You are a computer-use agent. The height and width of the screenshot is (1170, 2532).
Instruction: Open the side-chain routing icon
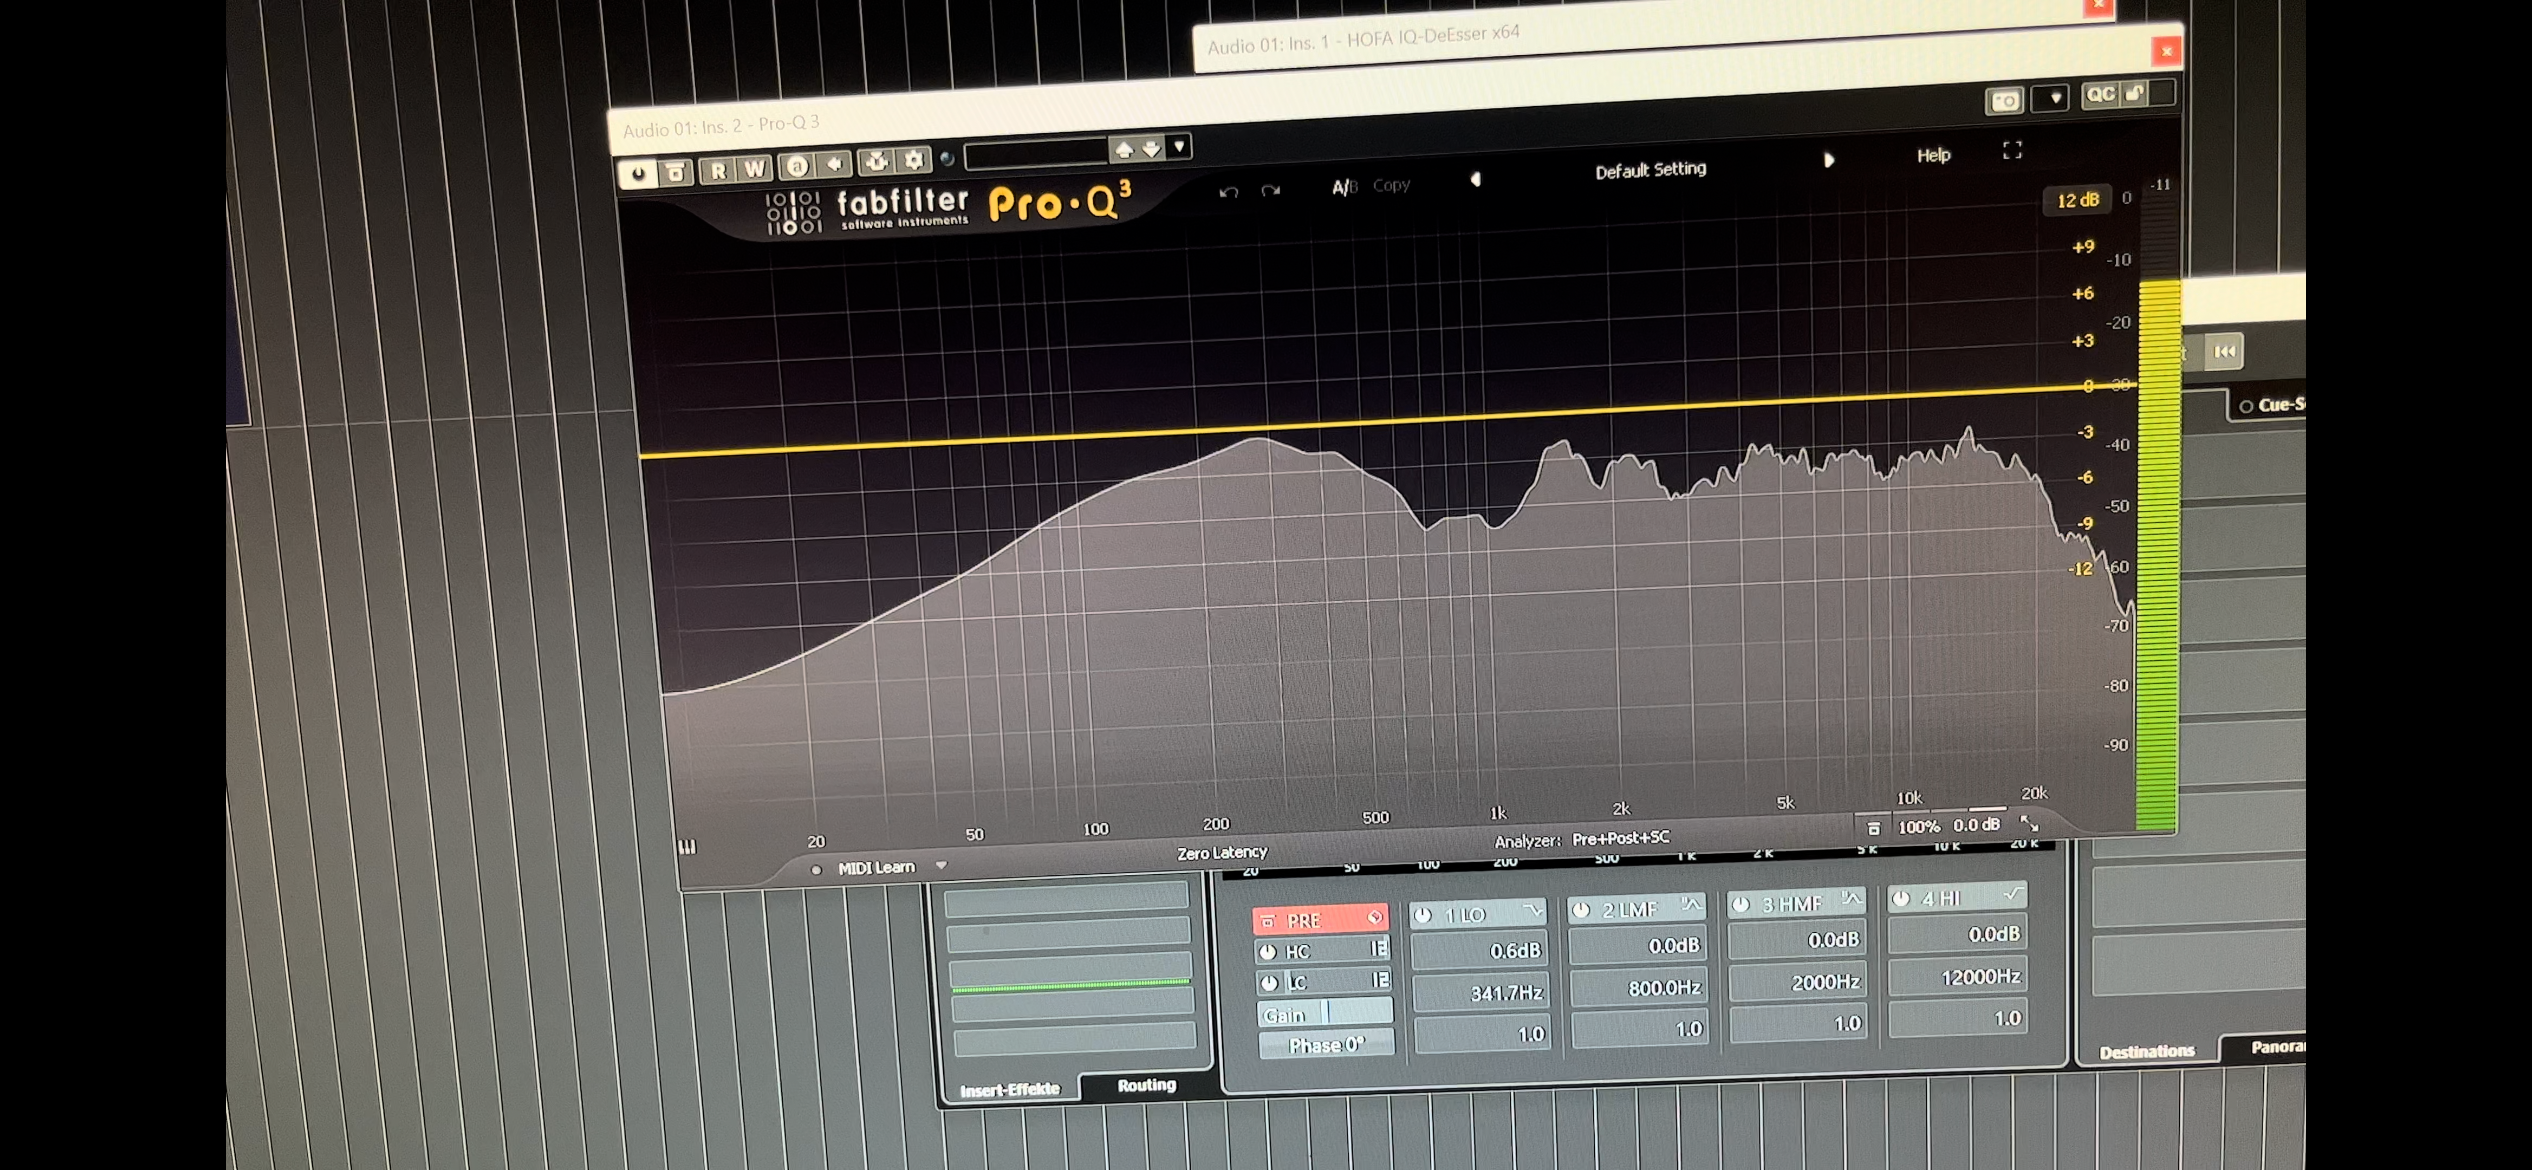(x=877, y=161)
